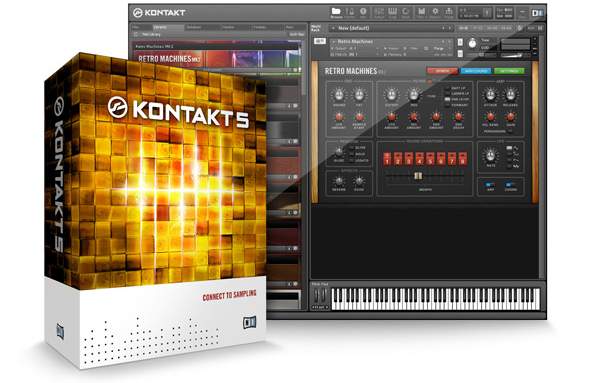Click the instrument pan slider in header
The width and height of the screenshot is (600, 383).
tap(482, 55)
